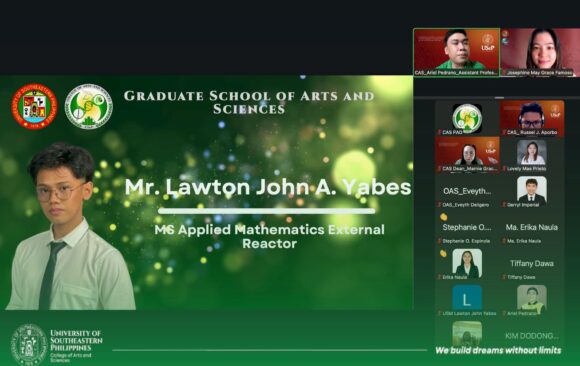This screenshot has width=580, height=366.
Task: Click the speaker portrait photo on the slide
Action: (70, 226)
